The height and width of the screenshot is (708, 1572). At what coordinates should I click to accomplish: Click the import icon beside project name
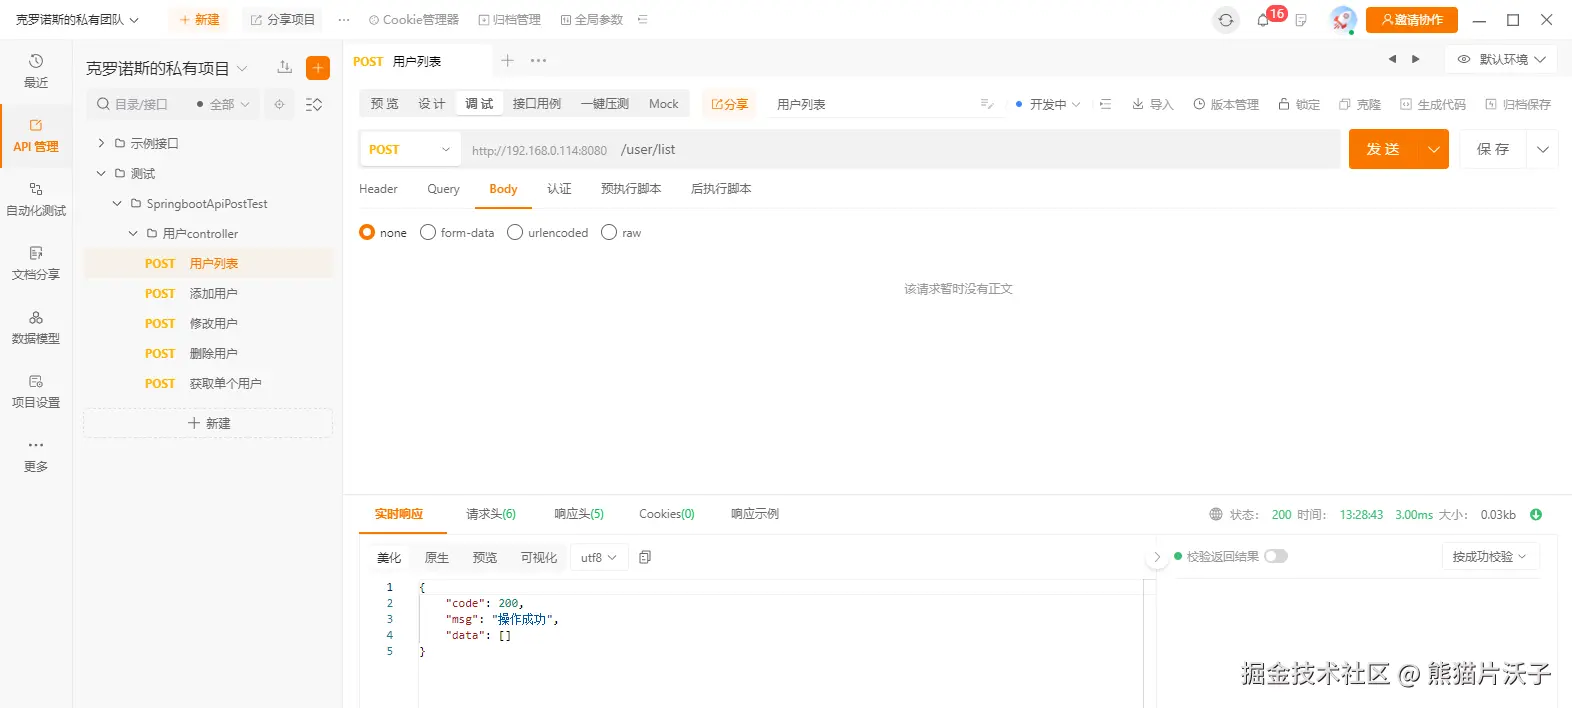tap(285, 67)
